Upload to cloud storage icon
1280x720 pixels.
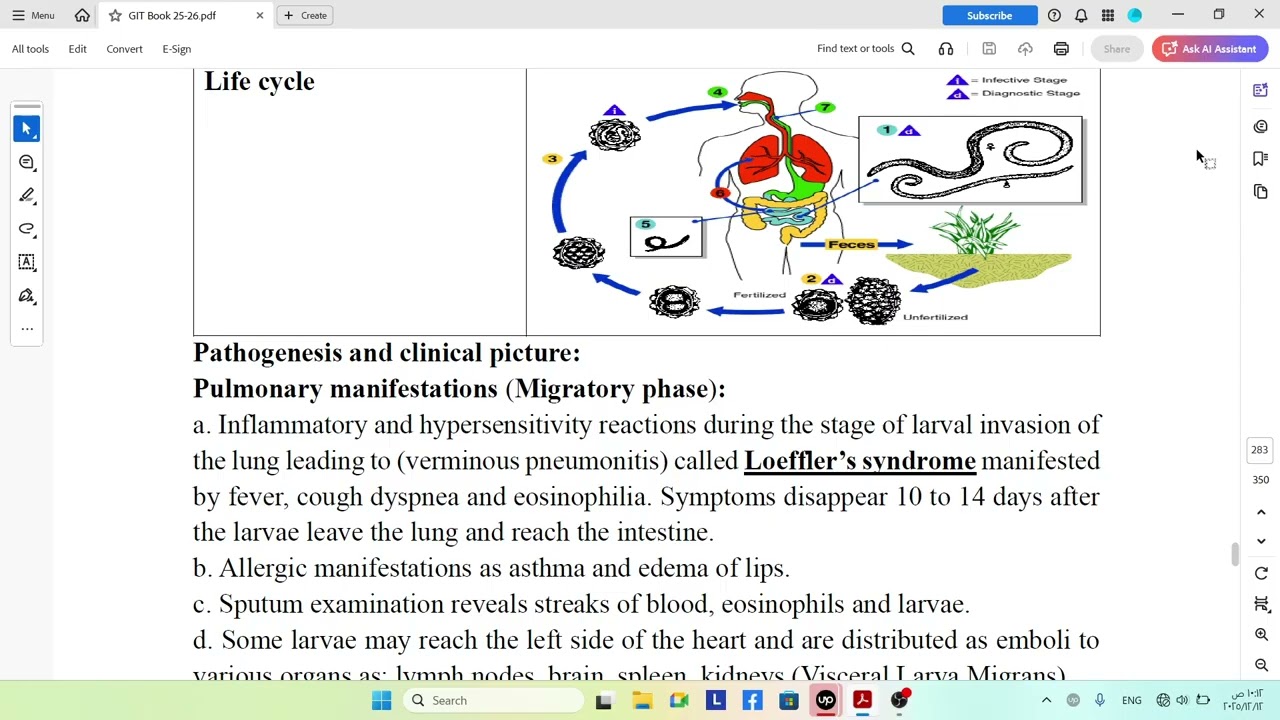tap(1025, 48)
